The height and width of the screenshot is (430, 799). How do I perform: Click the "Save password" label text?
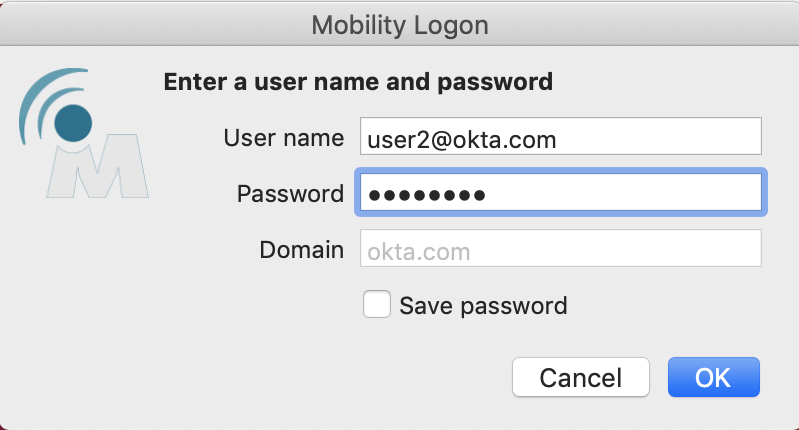pos(483,306)
